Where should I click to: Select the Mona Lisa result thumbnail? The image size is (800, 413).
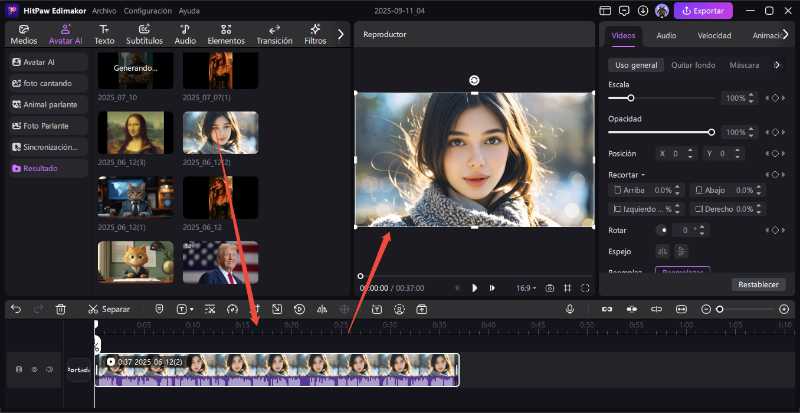click(x=135, y=133)
